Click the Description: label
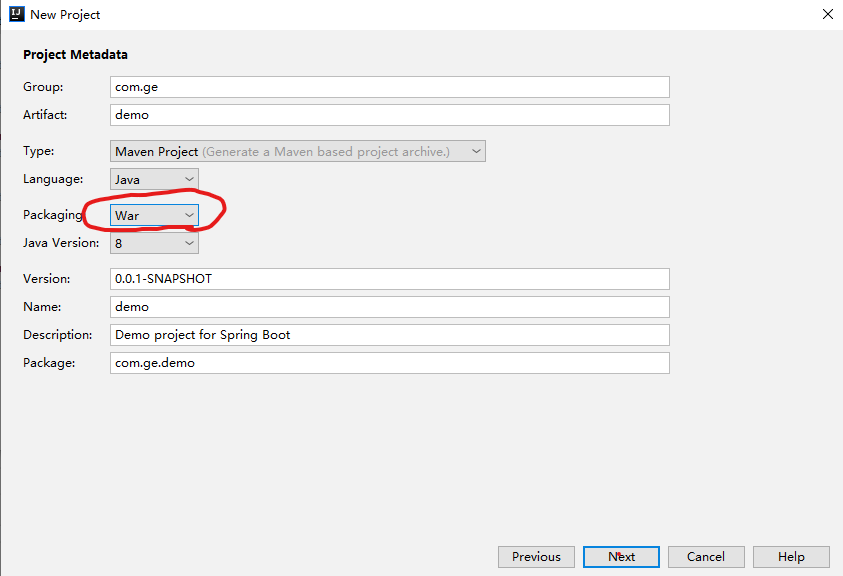The image size is (843, 576). pyautogui.click(x=58, y=335)
